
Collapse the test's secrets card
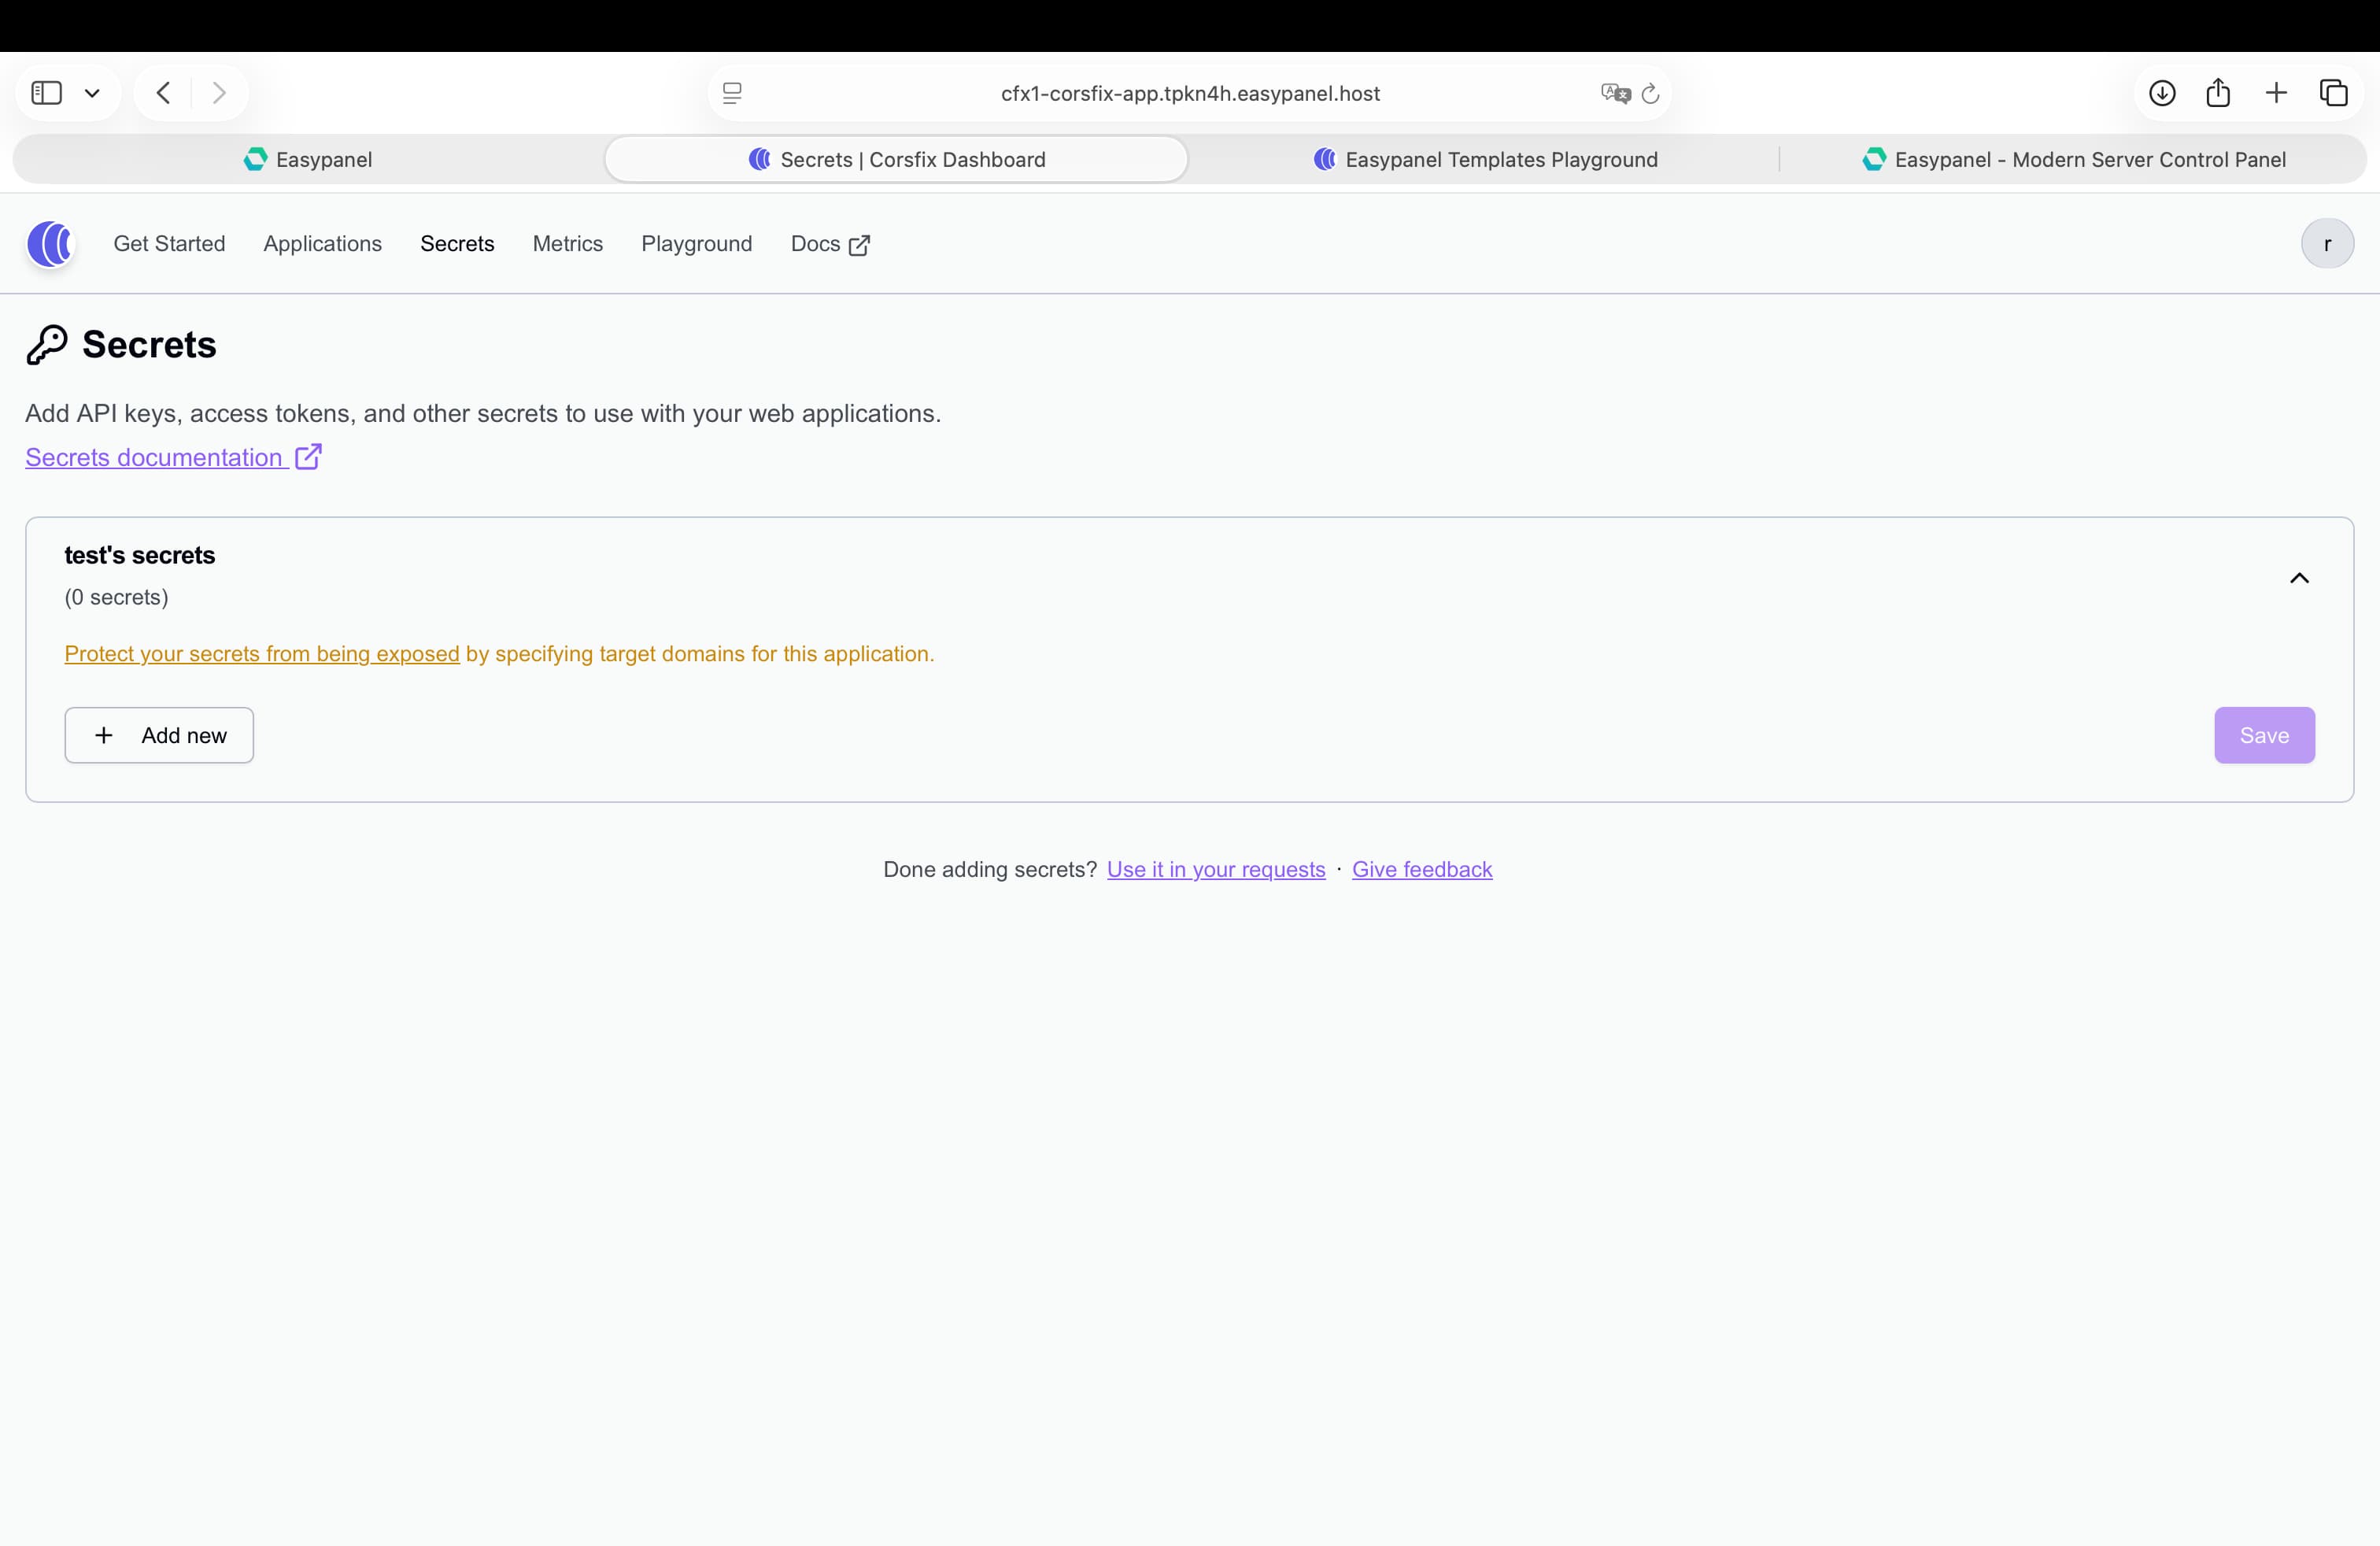(2299, 578)
